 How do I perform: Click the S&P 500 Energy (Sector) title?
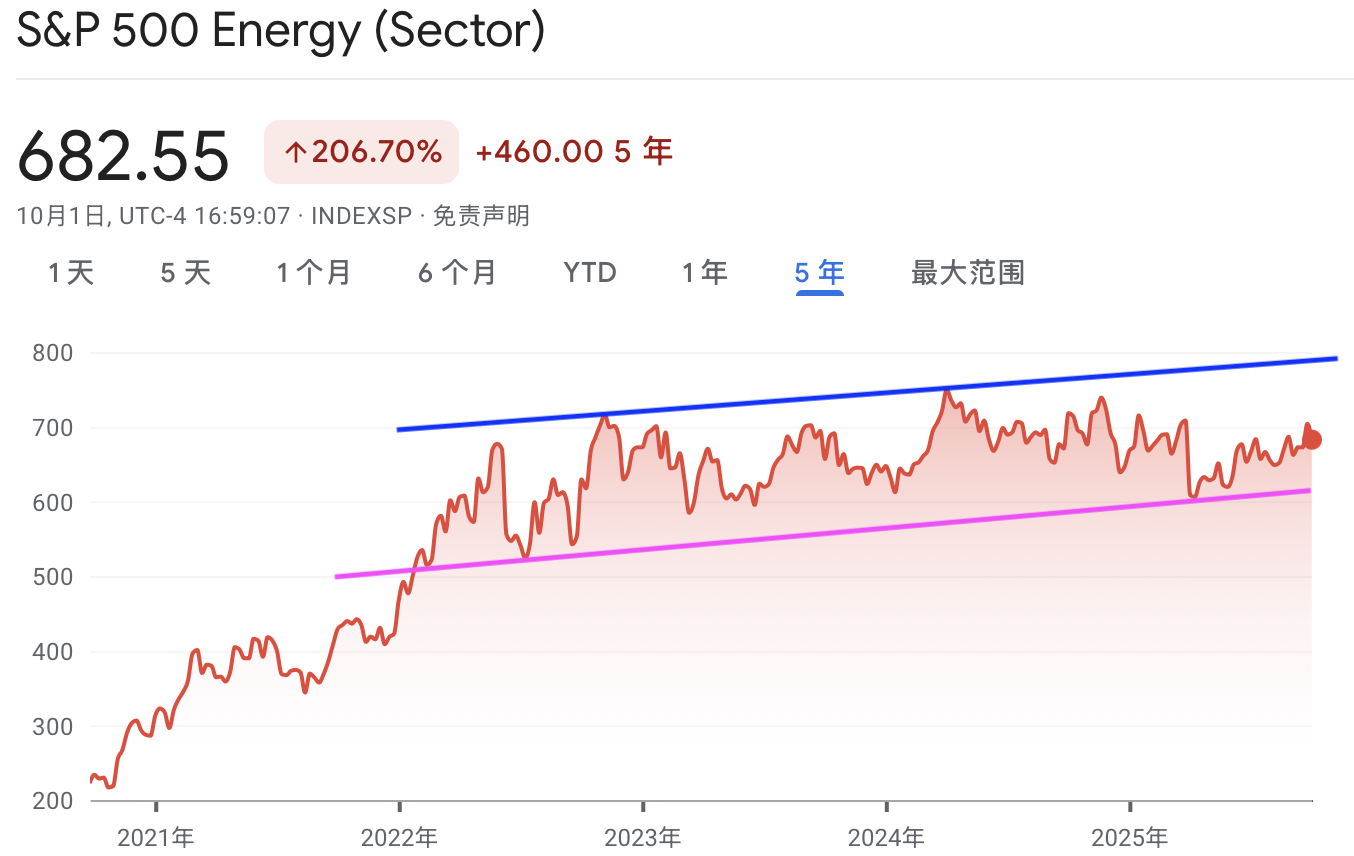click(x=282, y=31)
